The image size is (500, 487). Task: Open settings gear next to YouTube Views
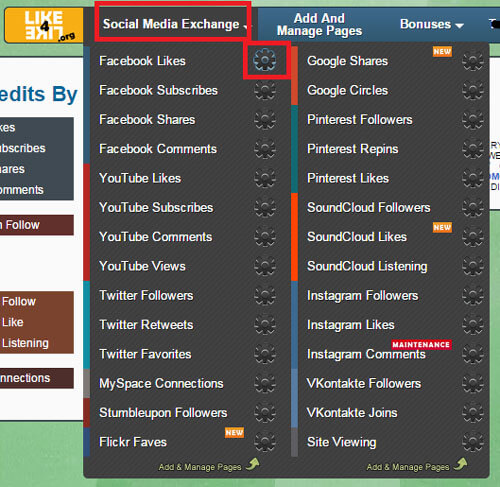[x=265, y=266]
